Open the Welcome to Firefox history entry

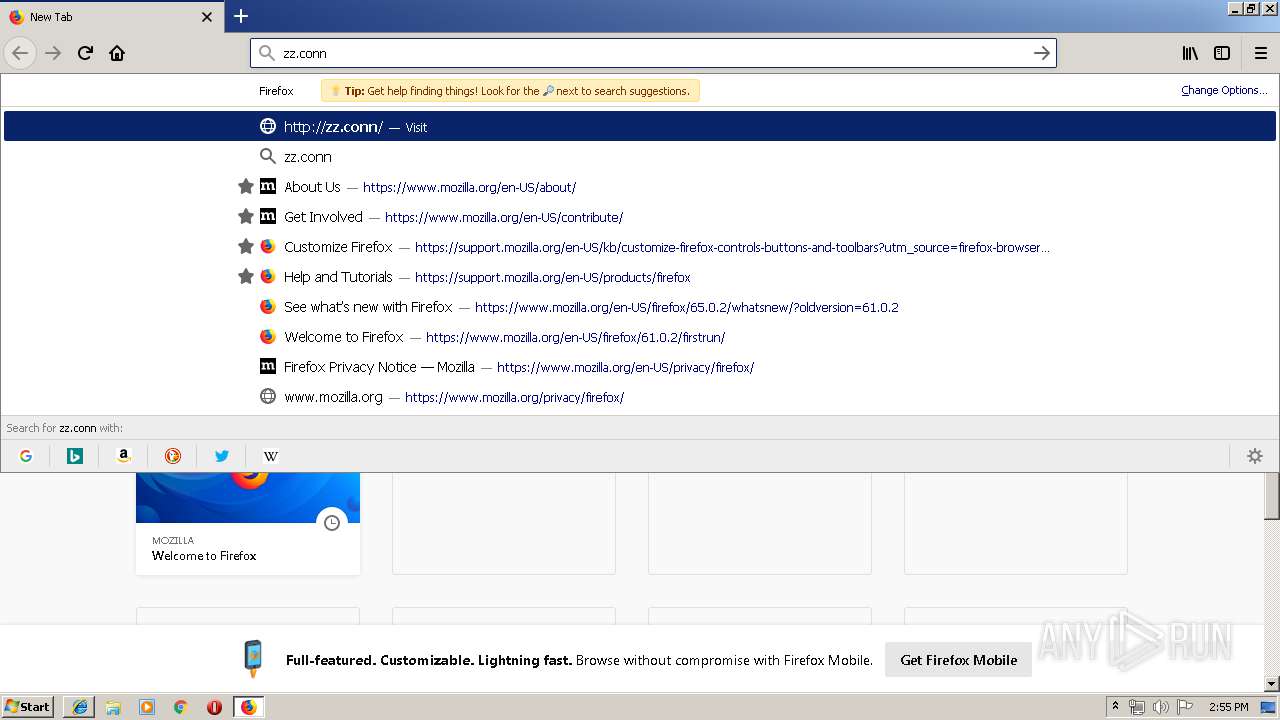click(x=640, y=337)
